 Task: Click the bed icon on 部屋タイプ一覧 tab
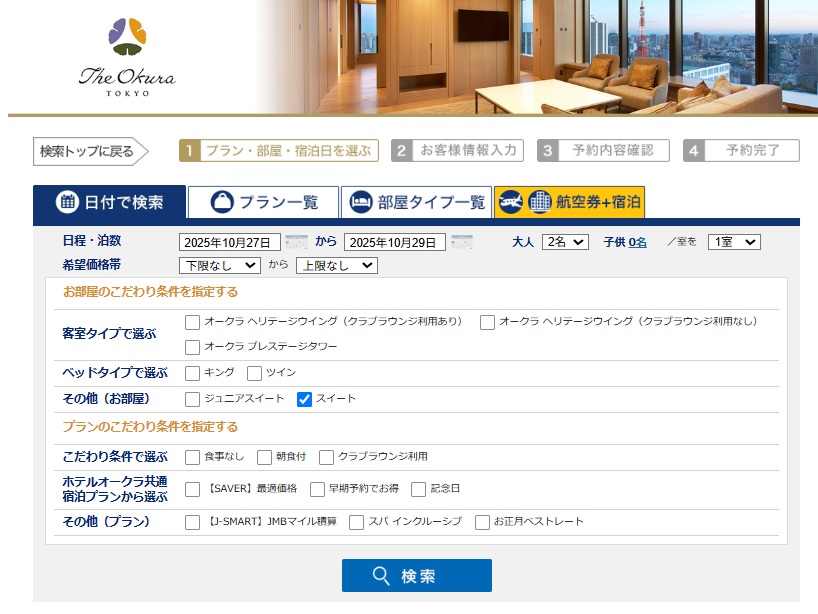click(360, 202)
